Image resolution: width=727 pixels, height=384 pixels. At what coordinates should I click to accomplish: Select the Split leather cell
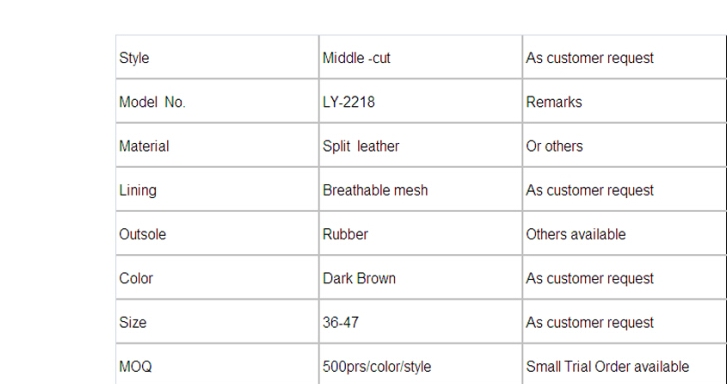tap(421, 145)
